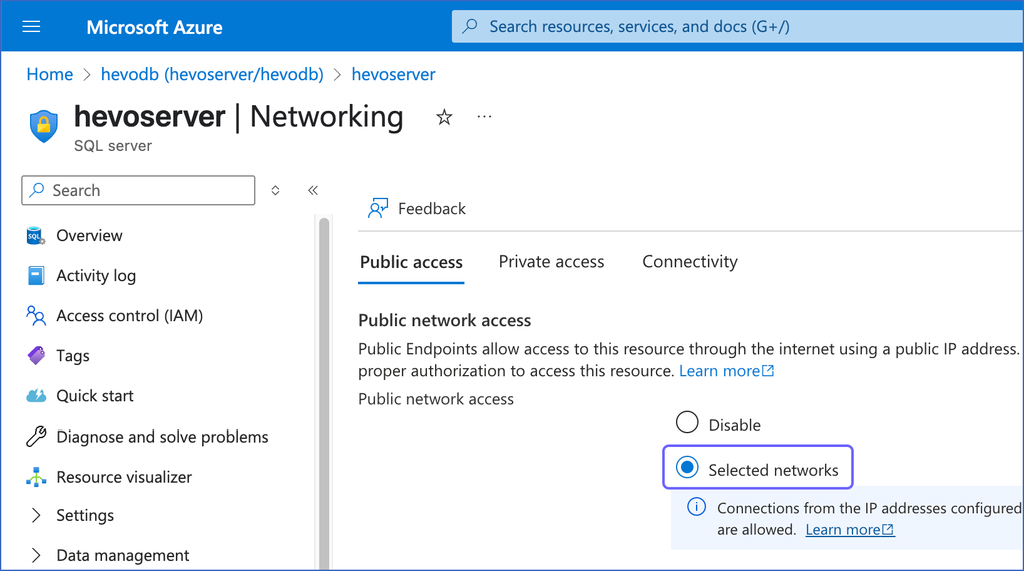Click the sidebar vertical scrollbar
The height and width of the screenshot is (571, 1024).
tap(324, 395)
